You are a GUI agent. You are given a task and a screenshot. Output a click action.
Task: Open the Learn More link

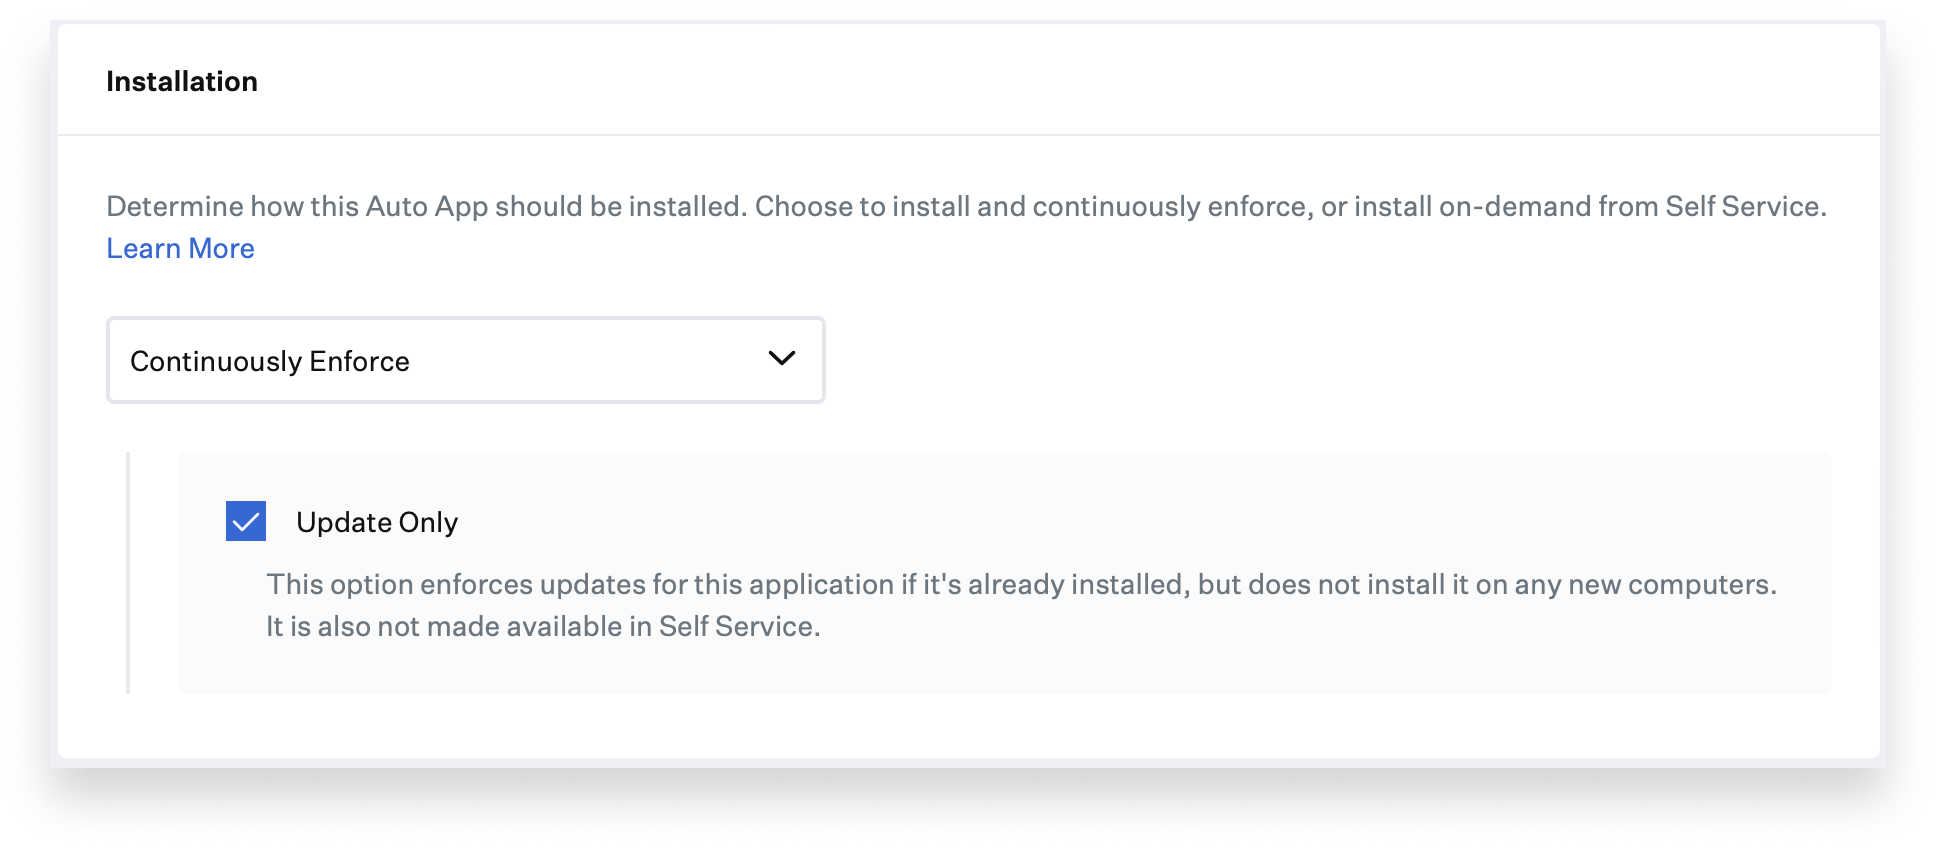tap(180, 248)
